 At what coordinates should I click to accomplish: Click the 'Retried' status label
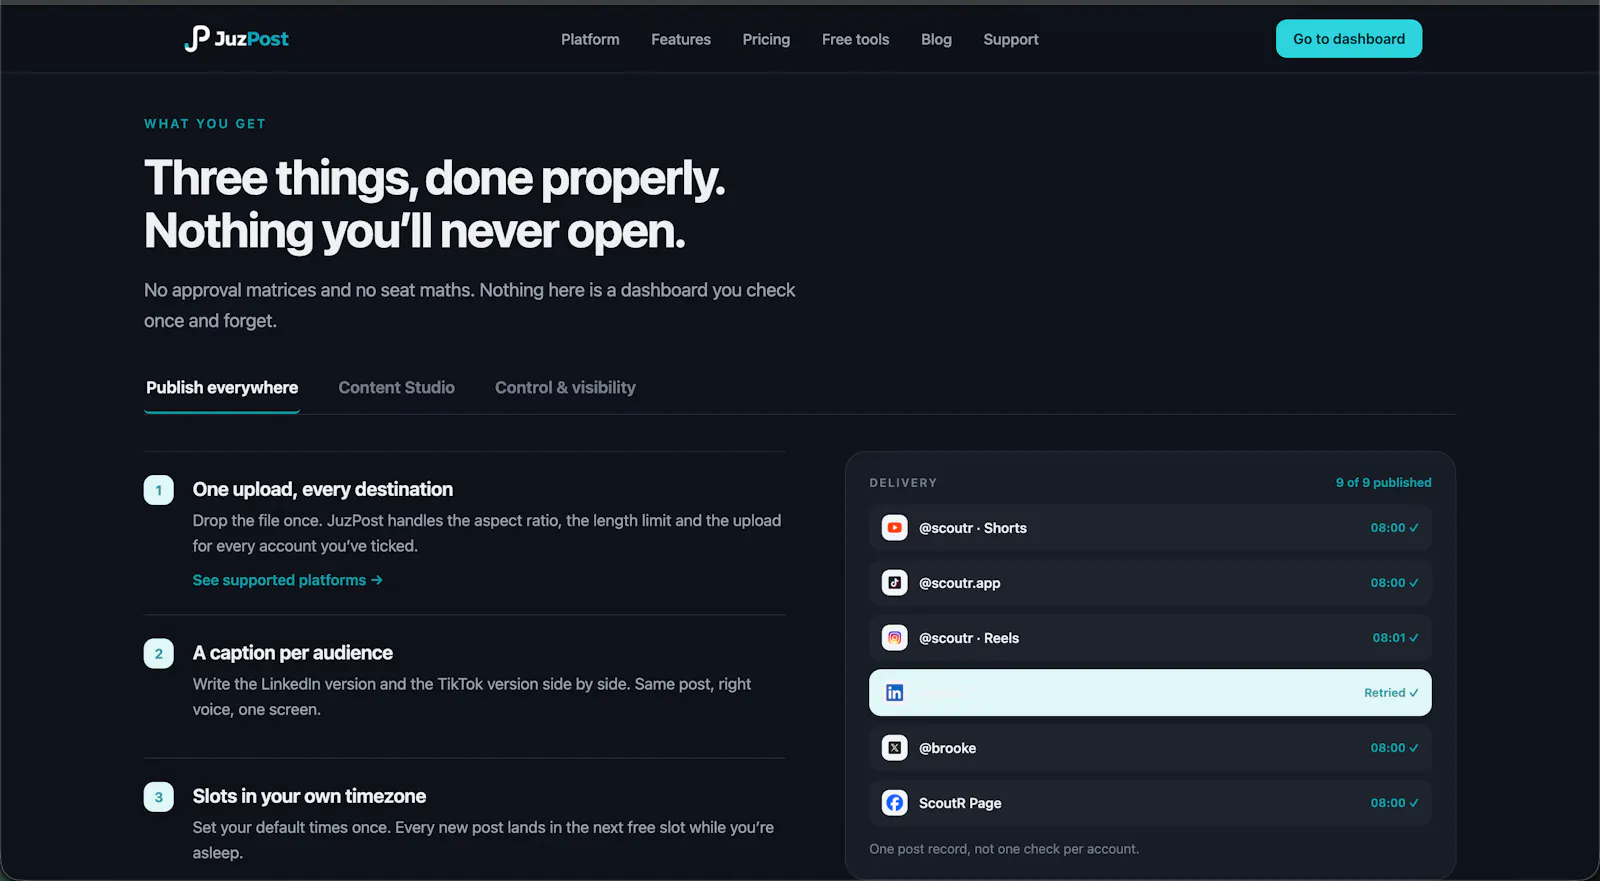coord(1391,693)
